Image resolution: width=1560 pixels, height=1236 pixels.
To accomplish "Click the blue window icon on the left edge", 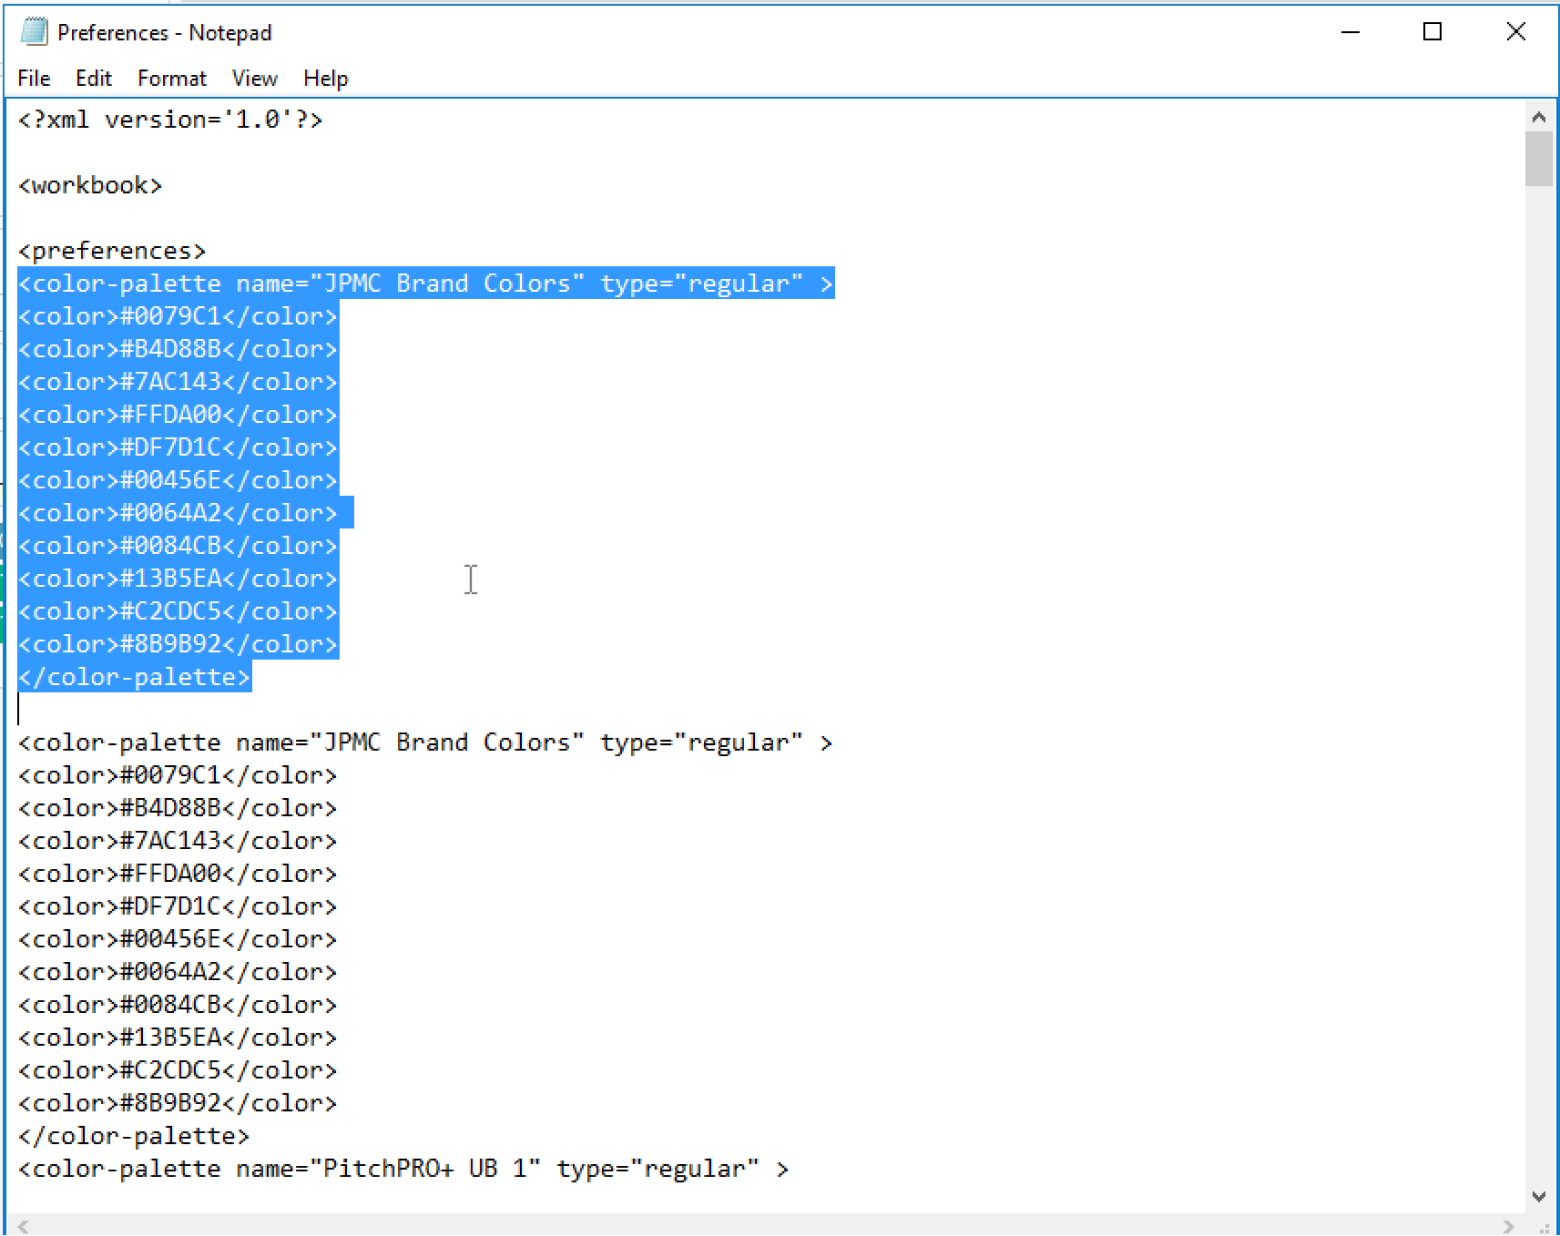I will pos(3,540).
